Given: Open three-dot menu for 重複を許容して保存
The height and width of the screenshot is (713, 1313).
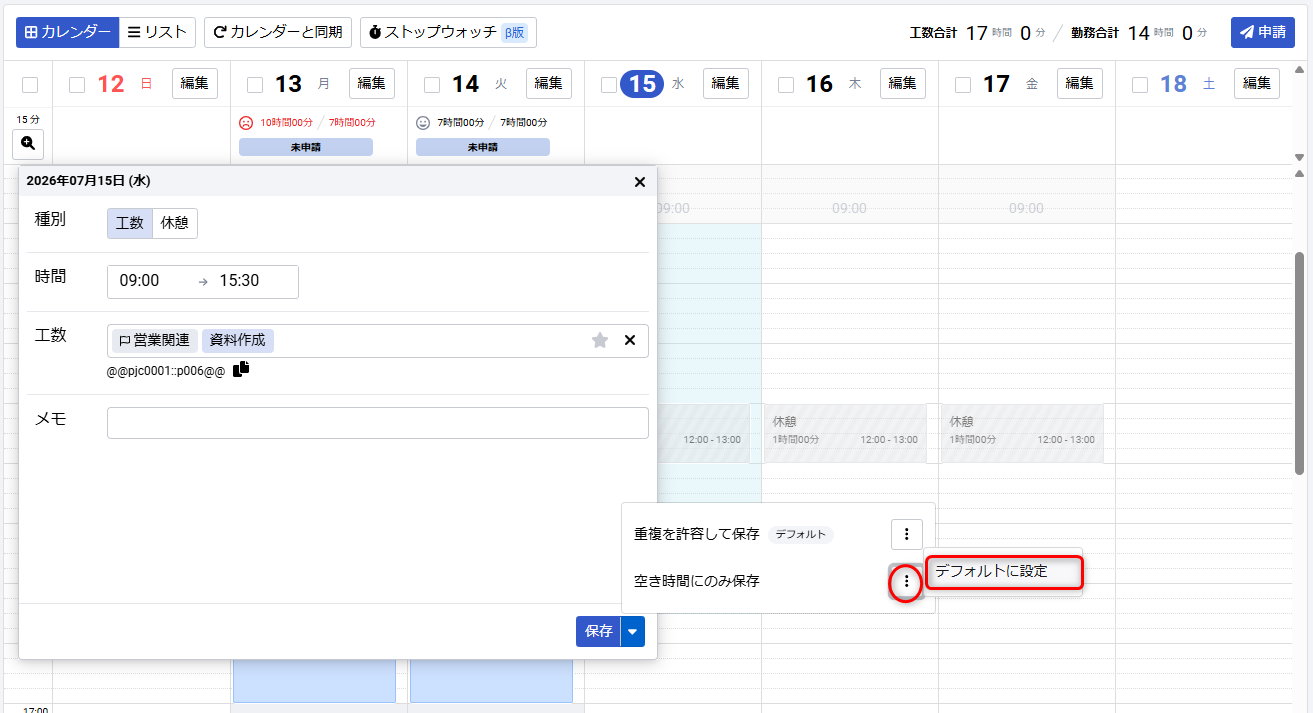Looking at the screenshot, I should (x=906, y=534).
